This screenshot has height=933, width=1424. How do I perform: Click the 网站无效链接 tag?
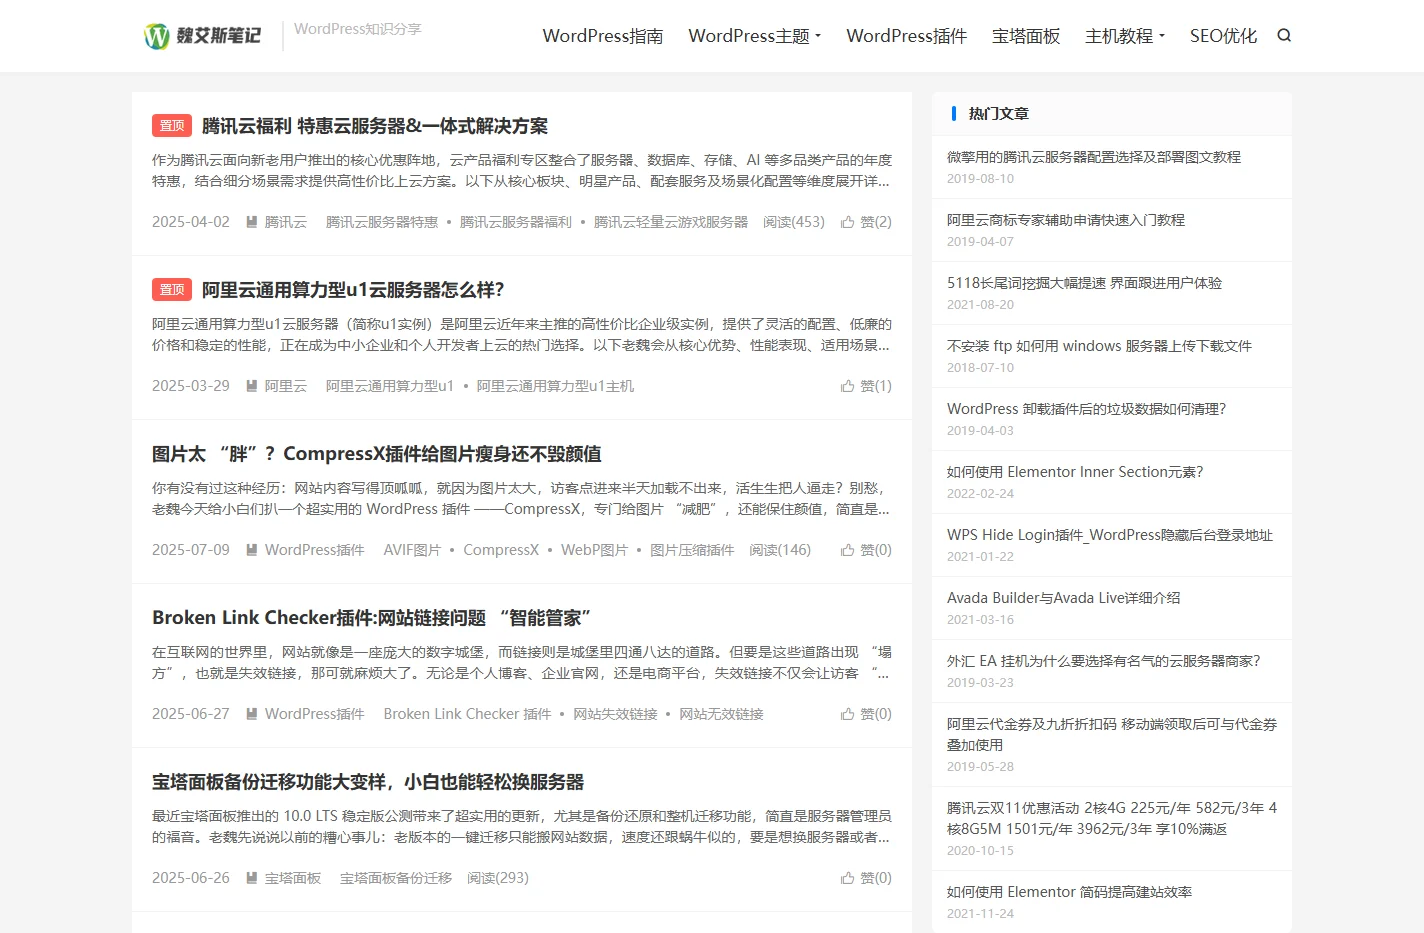(x=721, y=714)
